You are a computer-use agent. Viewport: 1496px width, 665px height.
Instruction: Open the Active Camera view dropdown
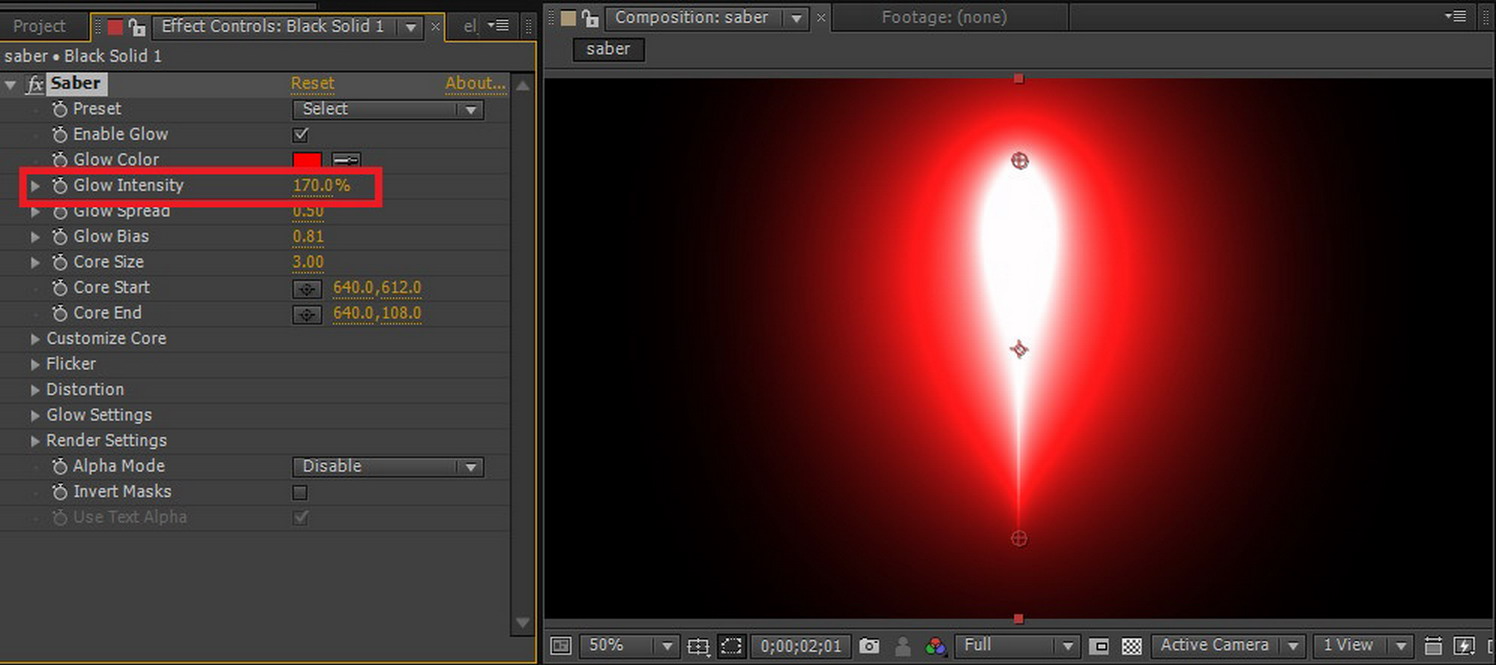click(x=1228, y=646)
